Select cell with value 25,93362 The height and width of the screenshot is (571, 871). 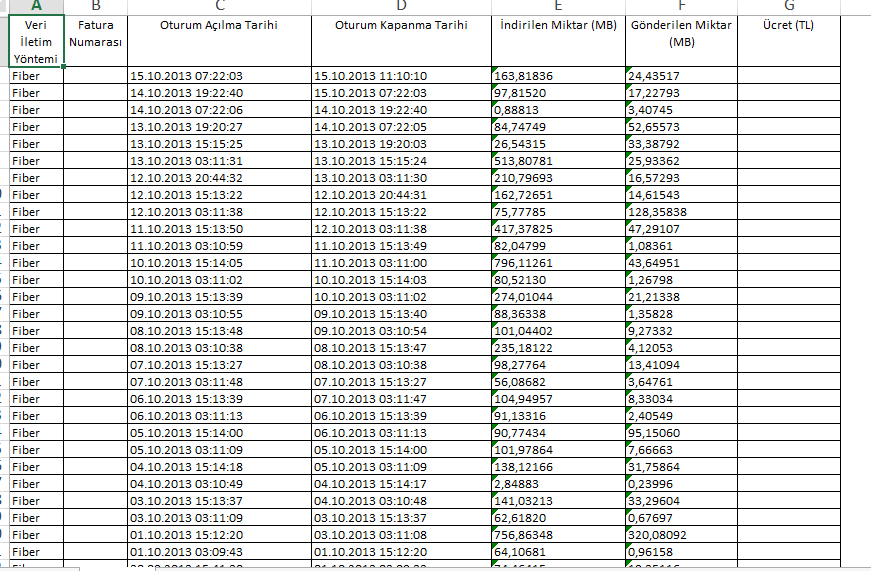coord(682,161)
